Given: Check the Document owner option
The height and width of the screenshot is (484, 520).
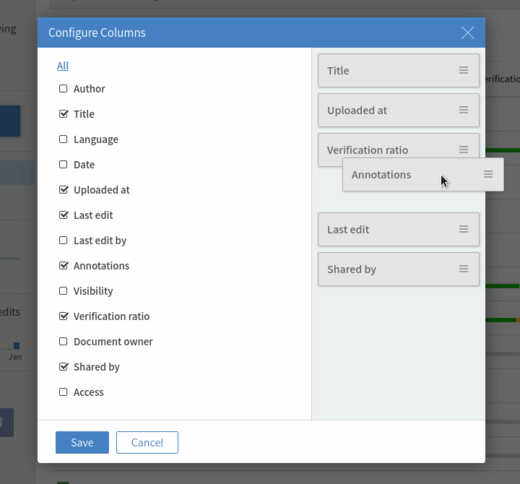Looking at the screenshot, I should (63, 342).
